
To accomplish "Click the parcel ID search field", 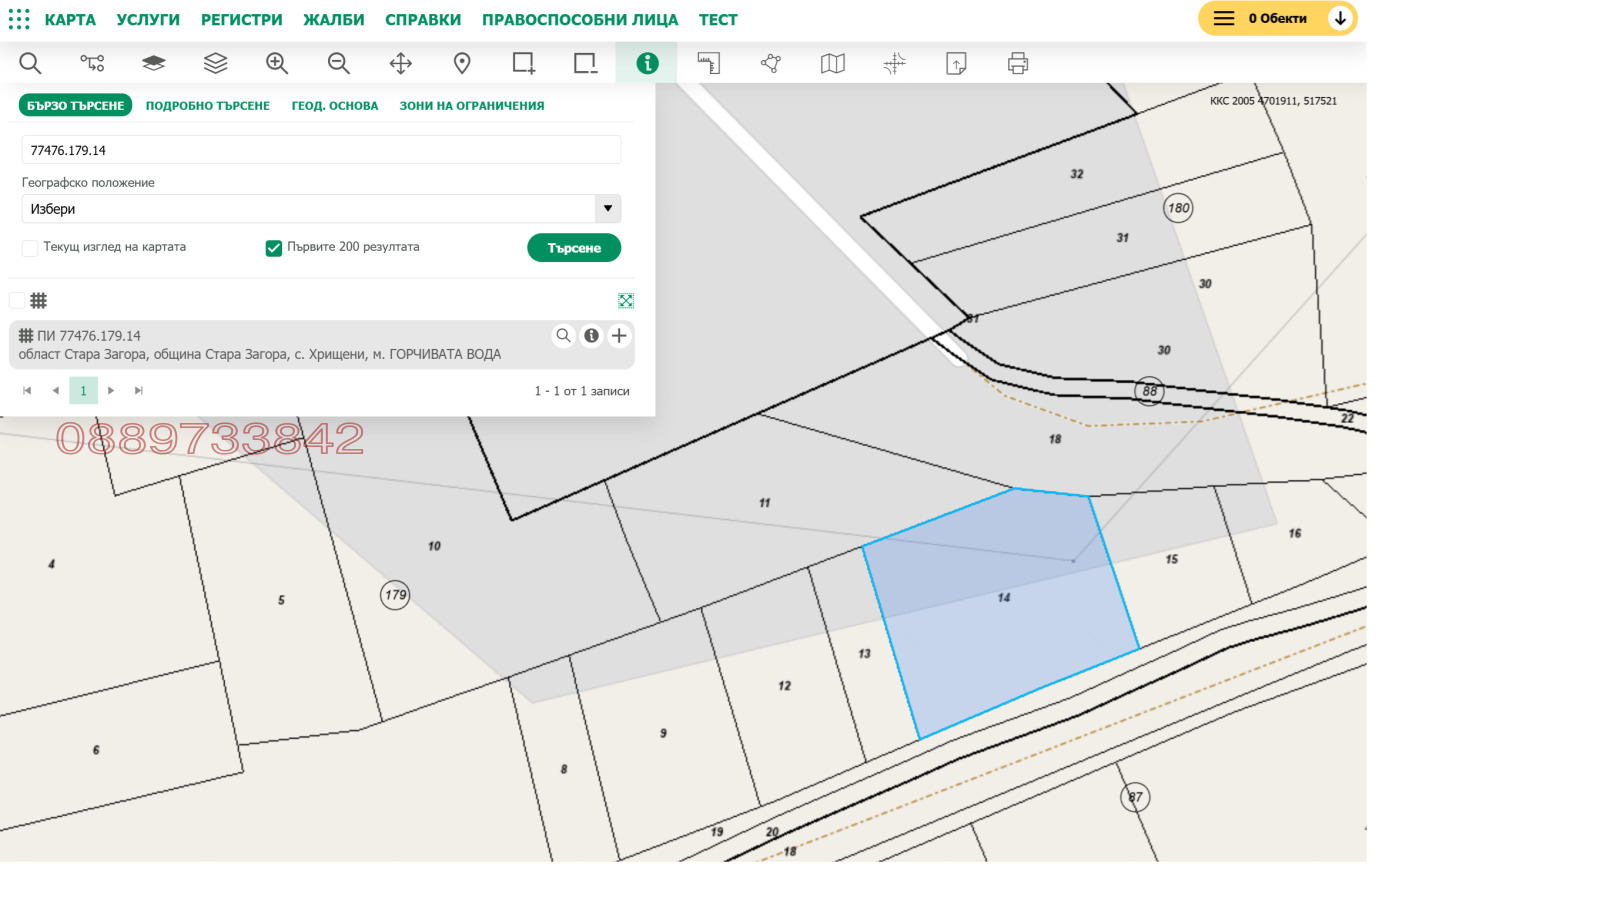I will (320, 150).
